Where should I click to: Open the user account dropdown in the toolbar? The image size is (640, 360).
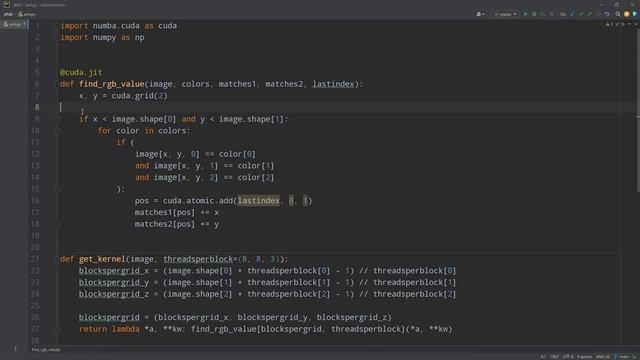pos(480,14)
